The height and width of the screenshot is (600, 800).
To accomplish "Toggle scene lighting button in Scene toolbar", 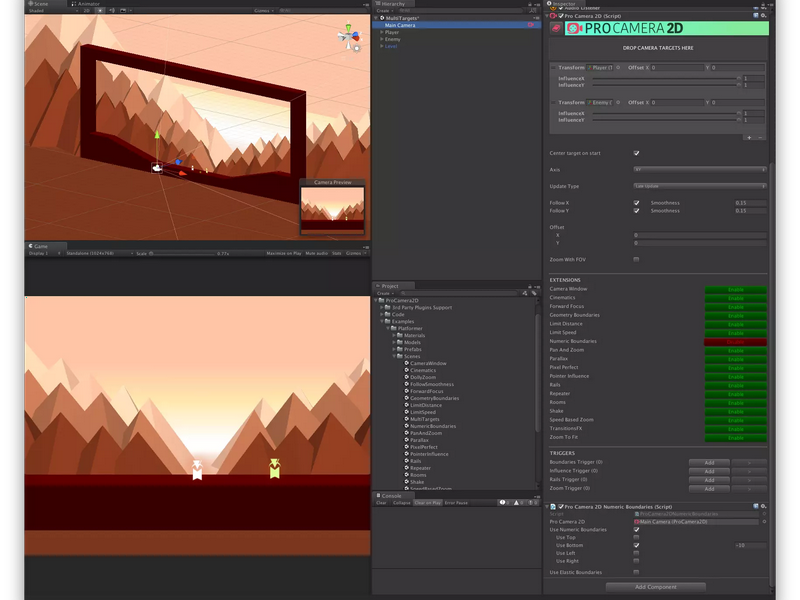I will pyautogui.click(x=100, y=10).
